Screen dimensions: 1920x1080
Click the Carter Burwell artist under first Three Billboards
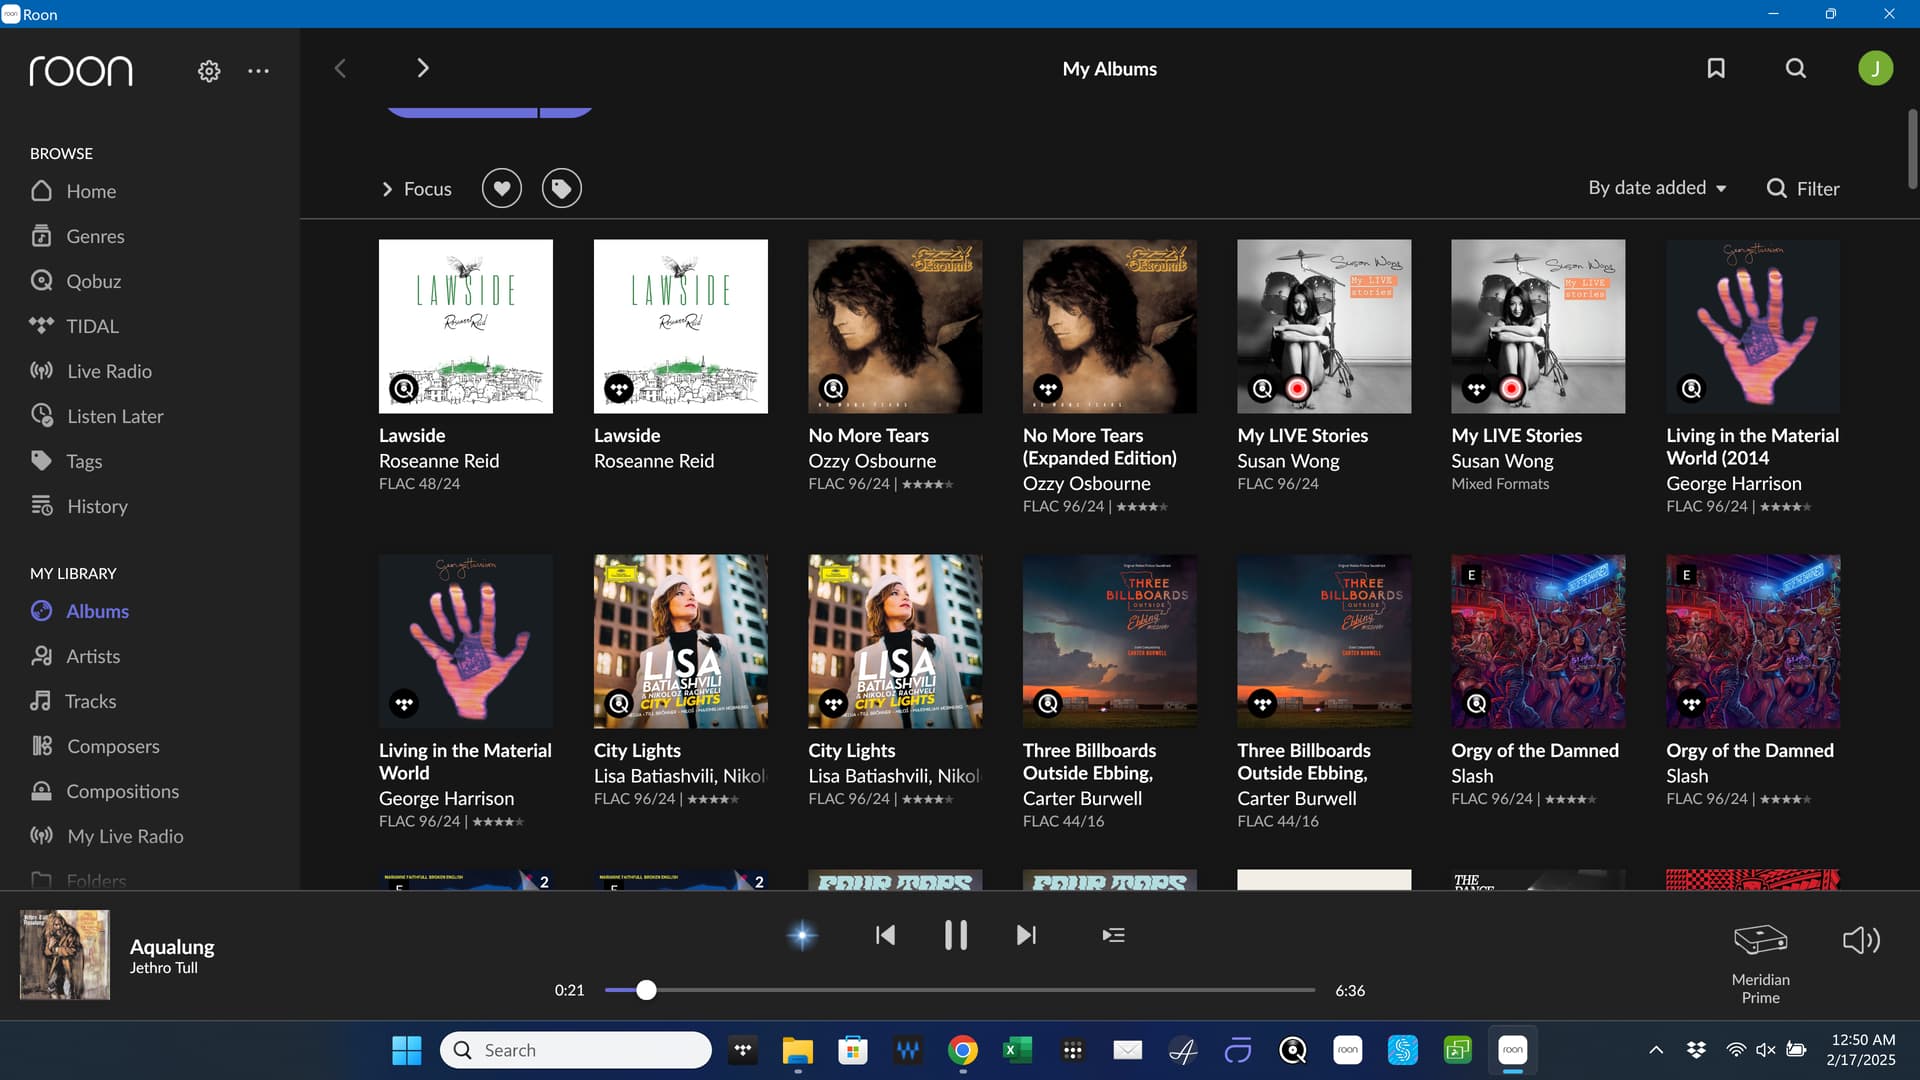(1082, 798)
